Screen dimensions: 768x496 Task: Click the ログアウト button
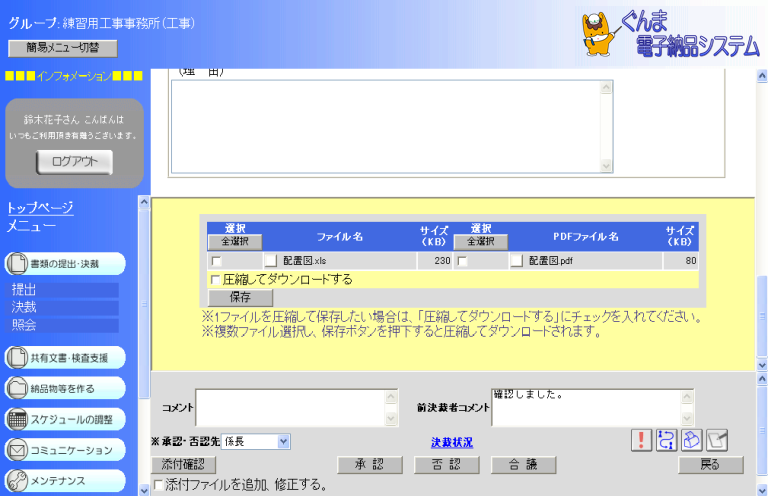click(74, 162)
